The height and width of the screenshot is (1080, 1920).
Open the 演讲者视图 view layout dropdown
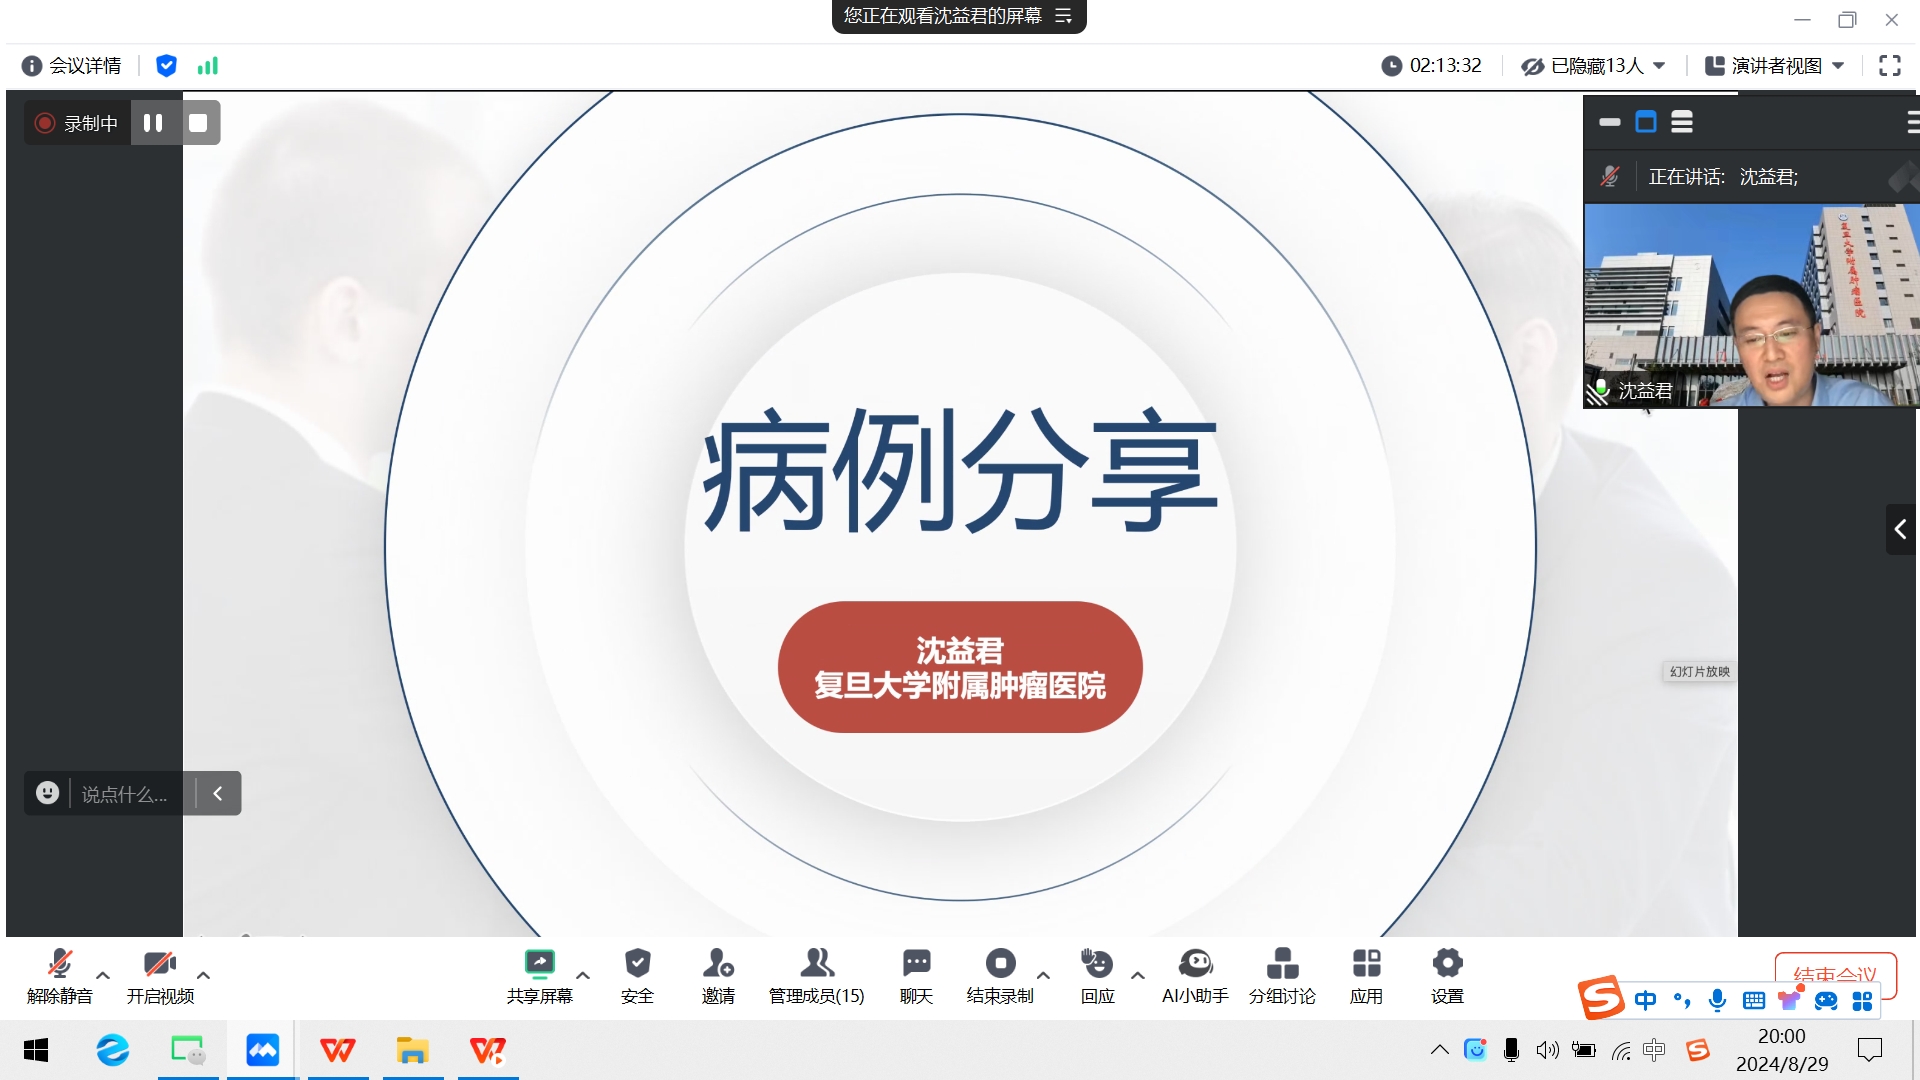[1774, 66]
